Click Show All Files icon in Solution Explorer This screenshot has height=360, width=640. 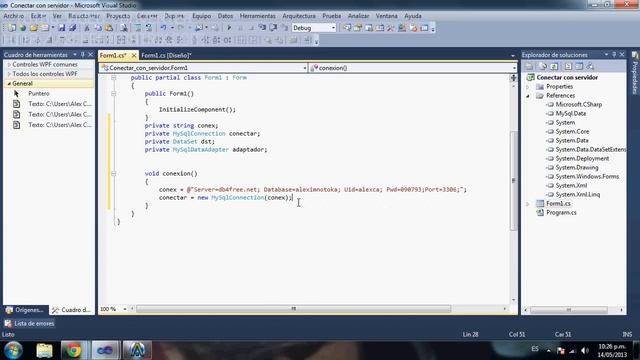543,66
